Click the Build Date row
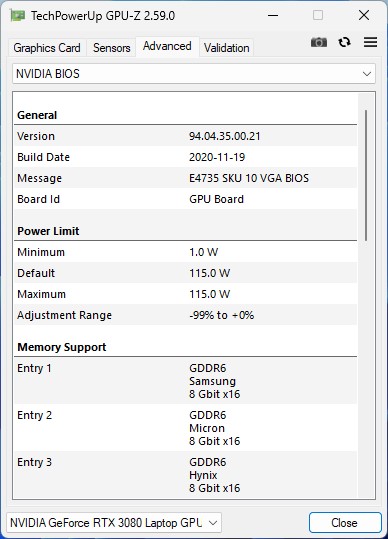 186,157
